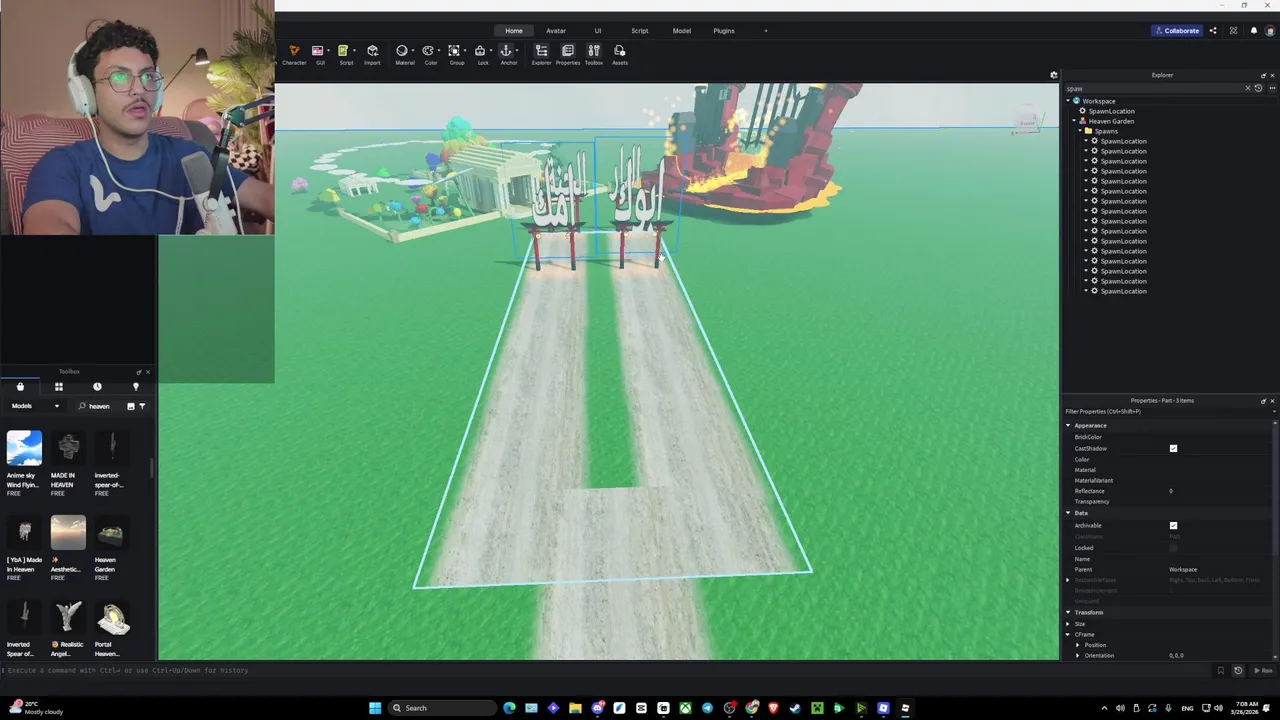The width and height of the screenshot is (1280, 720).
Task: Switch to the UI tab
Action: (x=598, y=31)
